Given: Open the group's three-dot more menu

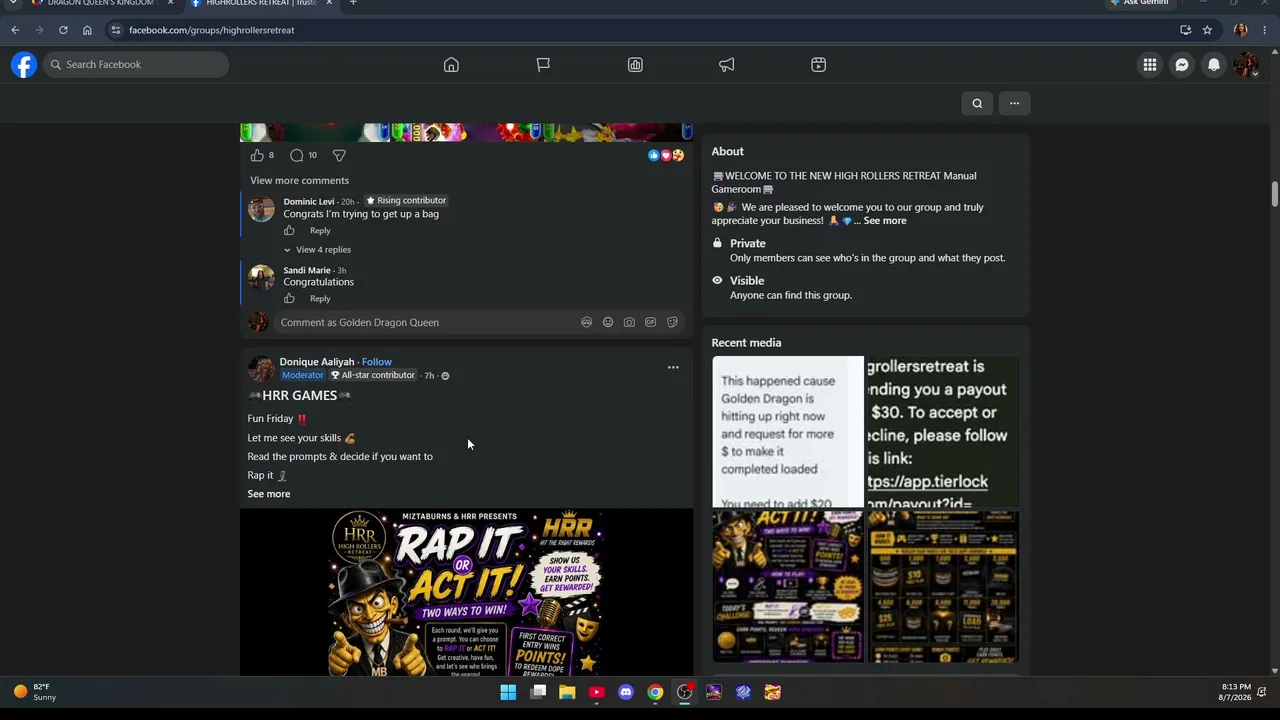Looking at the screenshot, I should click(x=1014, y=103).
